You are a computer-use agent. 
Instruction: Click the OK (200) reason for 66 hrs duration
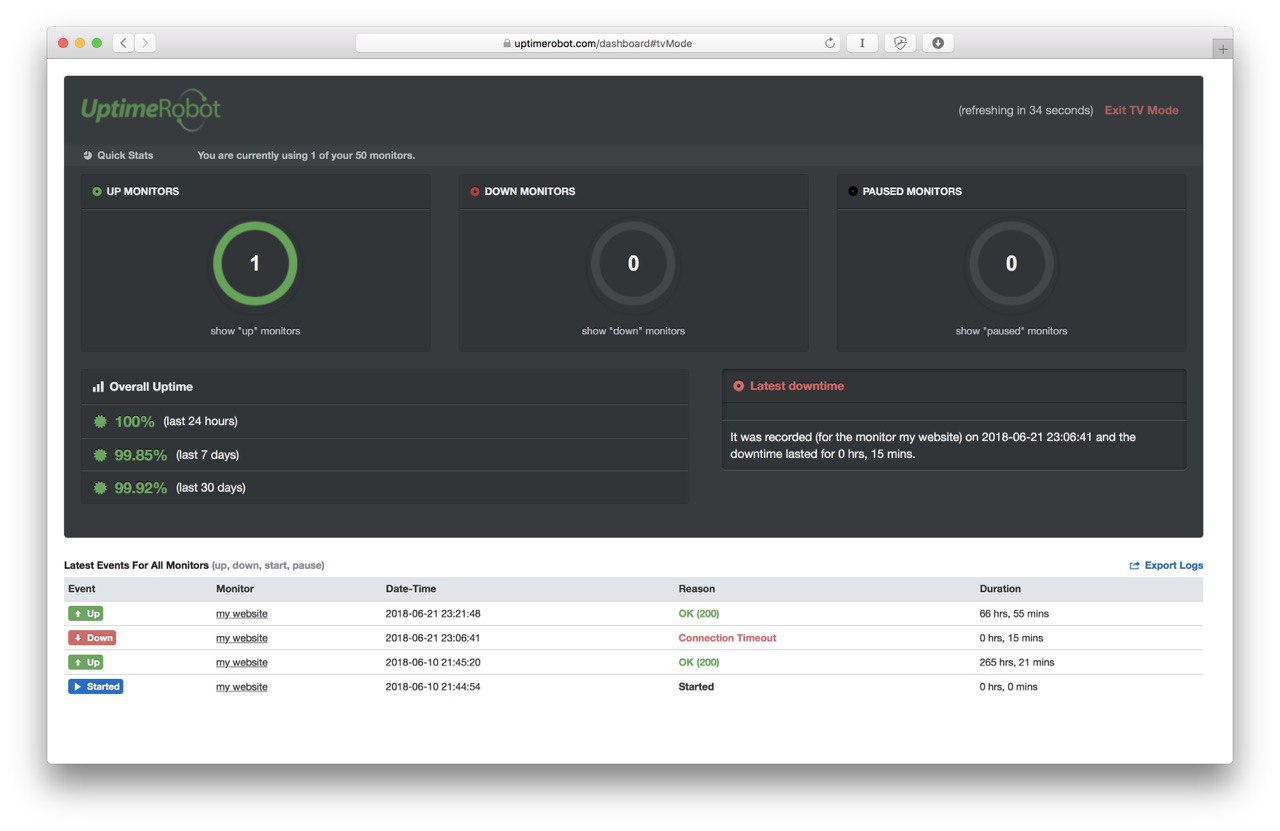[699, 614]
